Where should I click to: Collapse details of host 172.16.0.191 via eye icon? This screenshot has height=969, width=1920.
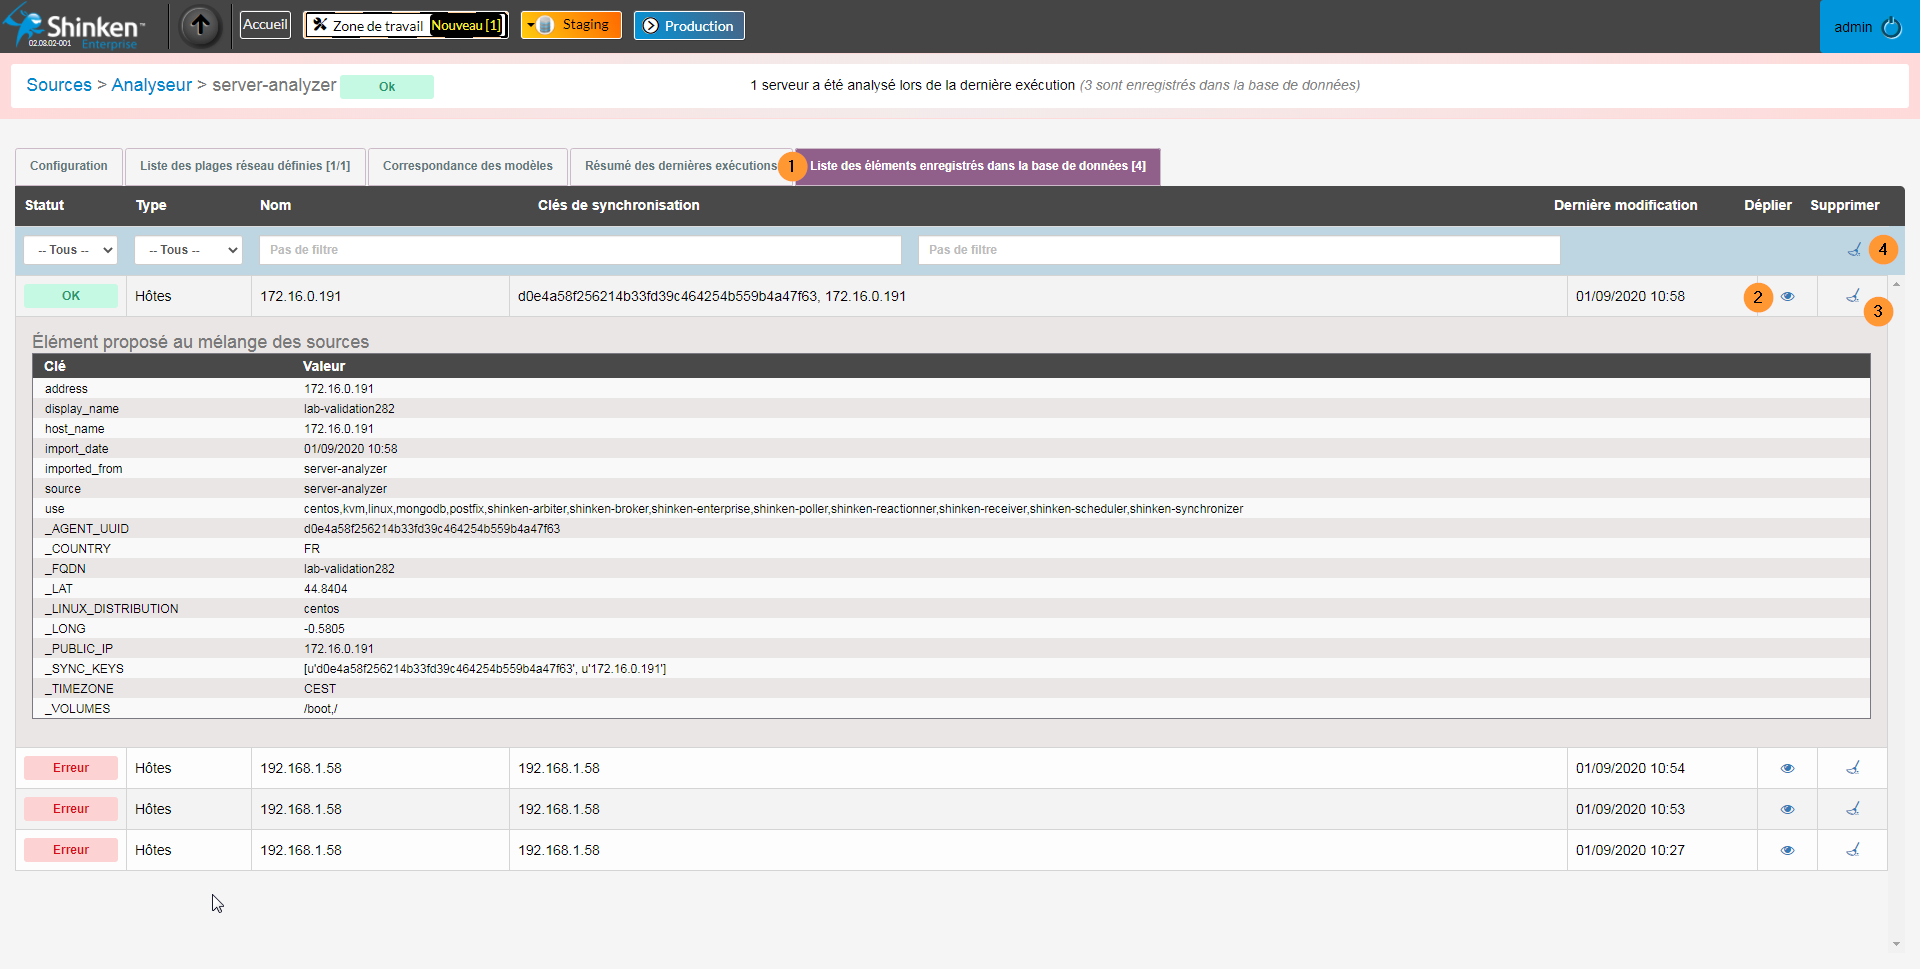(1787, 296)
